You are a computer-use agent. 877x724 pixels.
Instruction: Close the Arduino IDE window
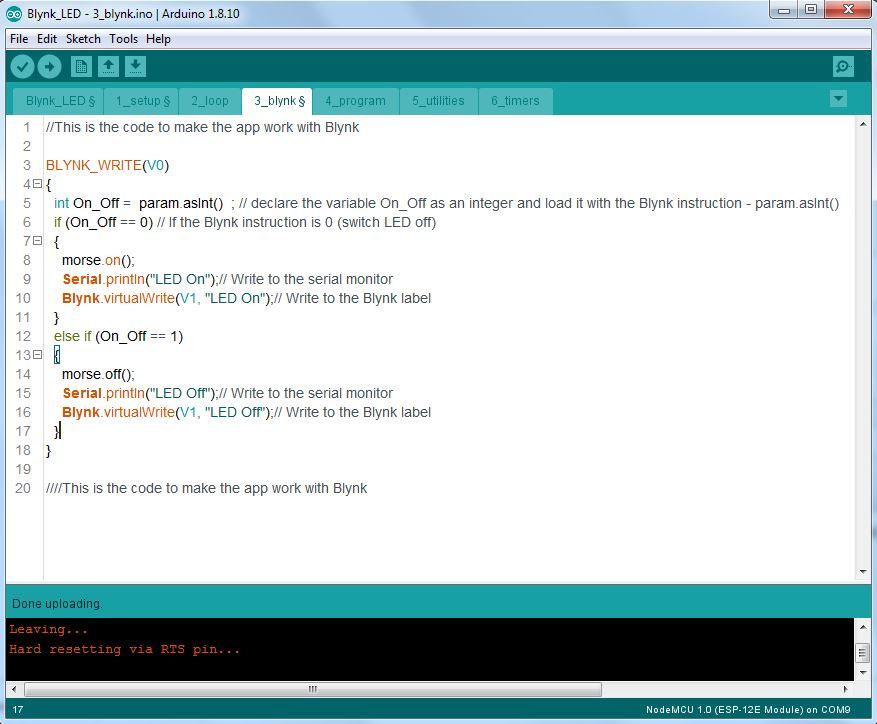point(848,10)
